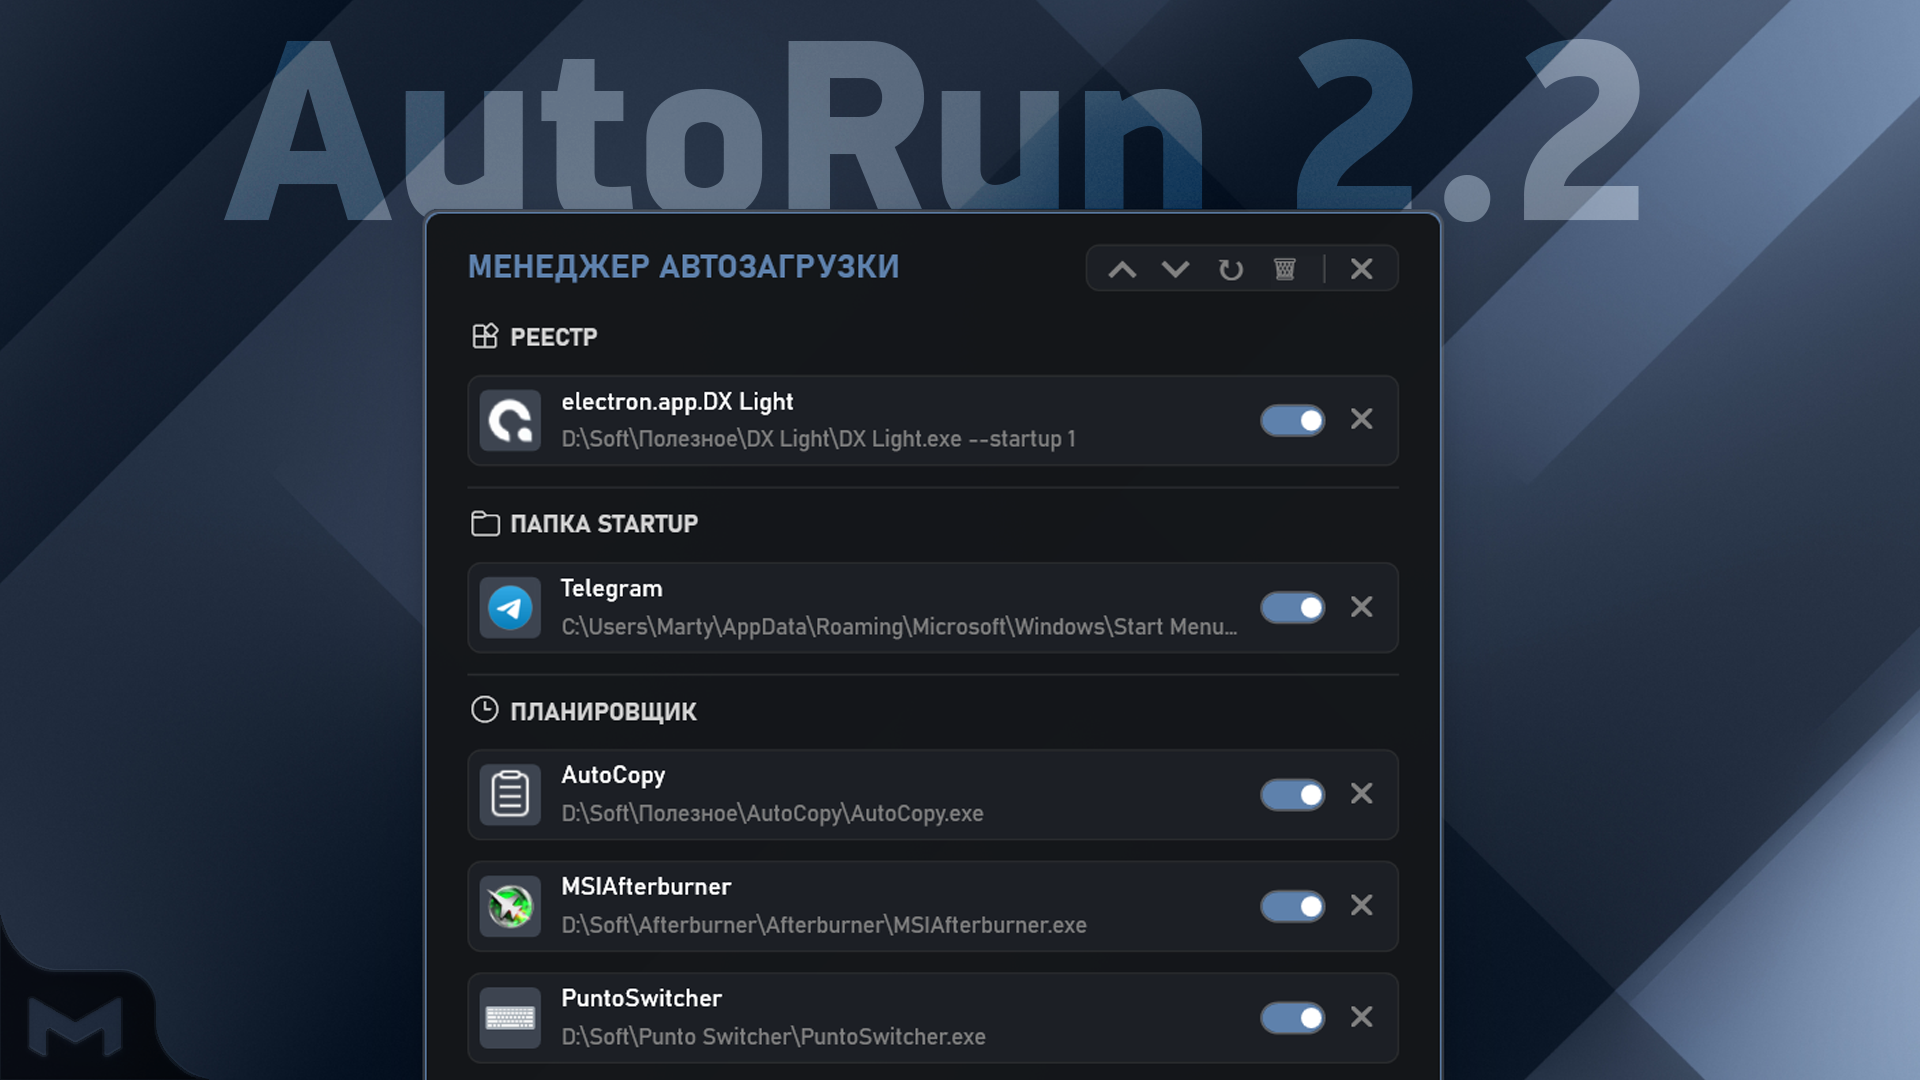This screenshot has height=1080, width=1920.
Task: Click the Telegram app icon
Action: (510, 608)
